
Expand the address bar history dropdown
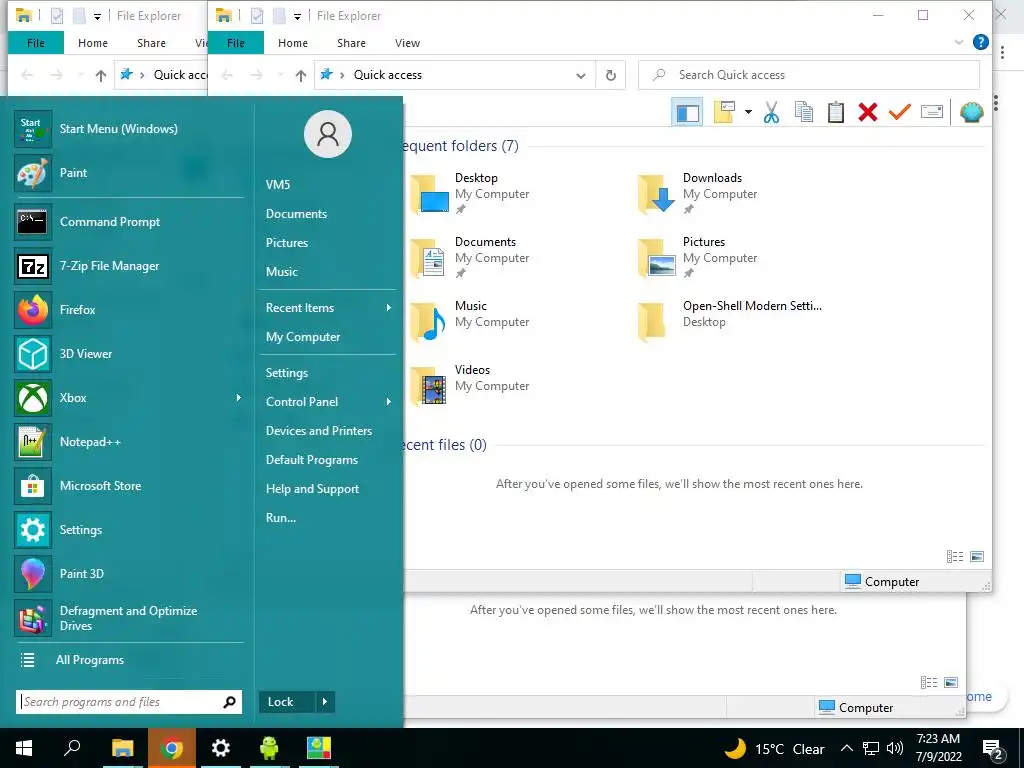coord(581,76)
